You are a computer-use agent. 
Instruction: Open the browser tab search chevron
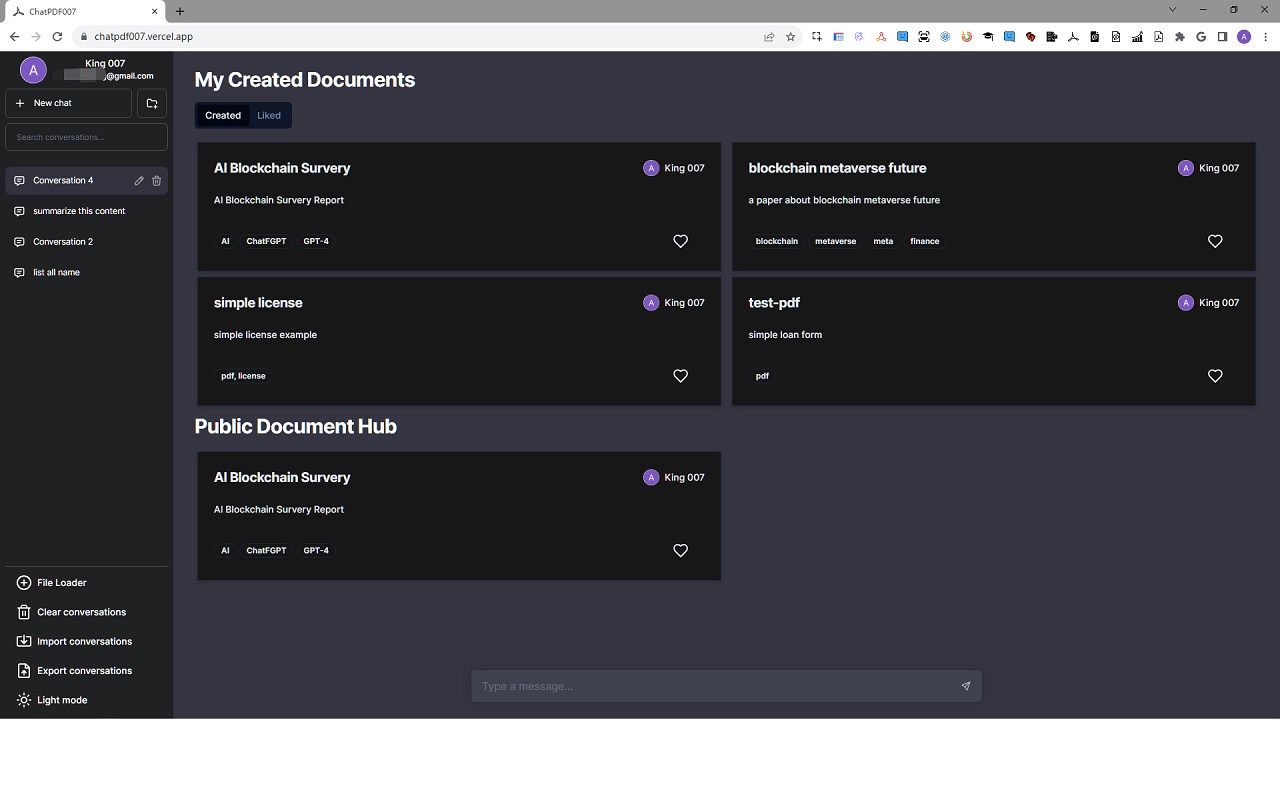click(x=1172, y=10)
